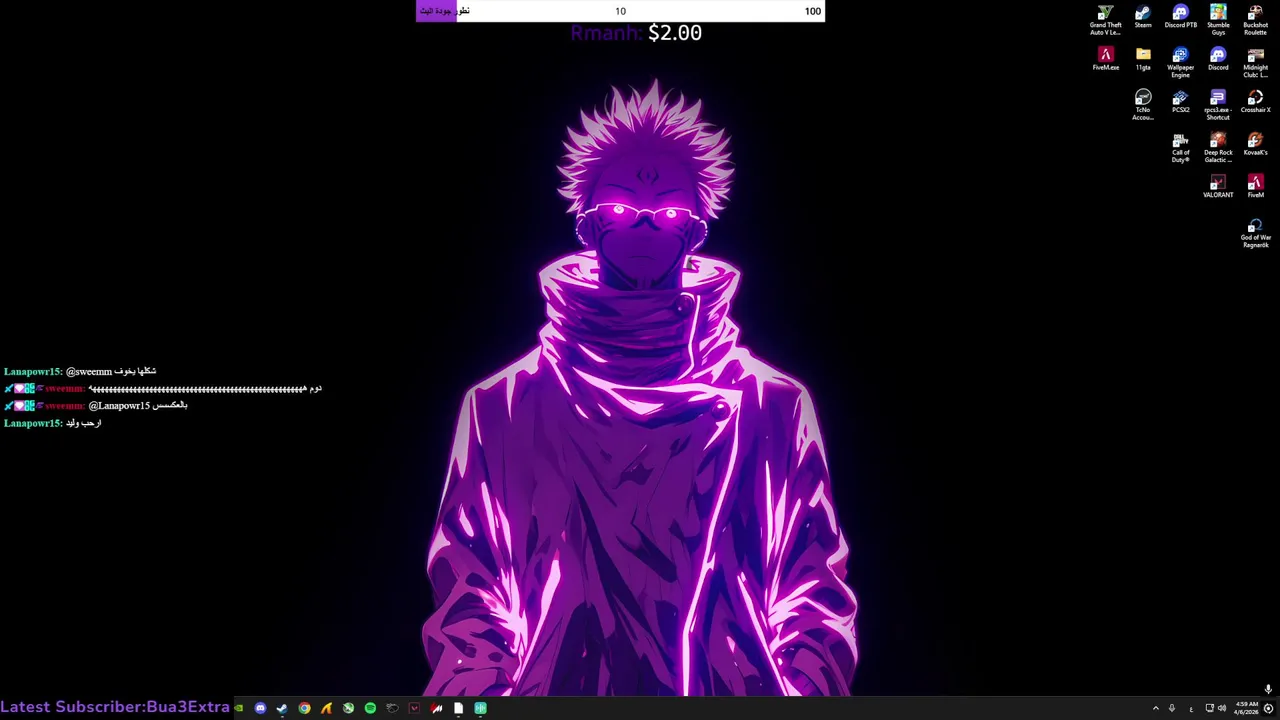Switch to Steam in the taskbar

[282, 708]
